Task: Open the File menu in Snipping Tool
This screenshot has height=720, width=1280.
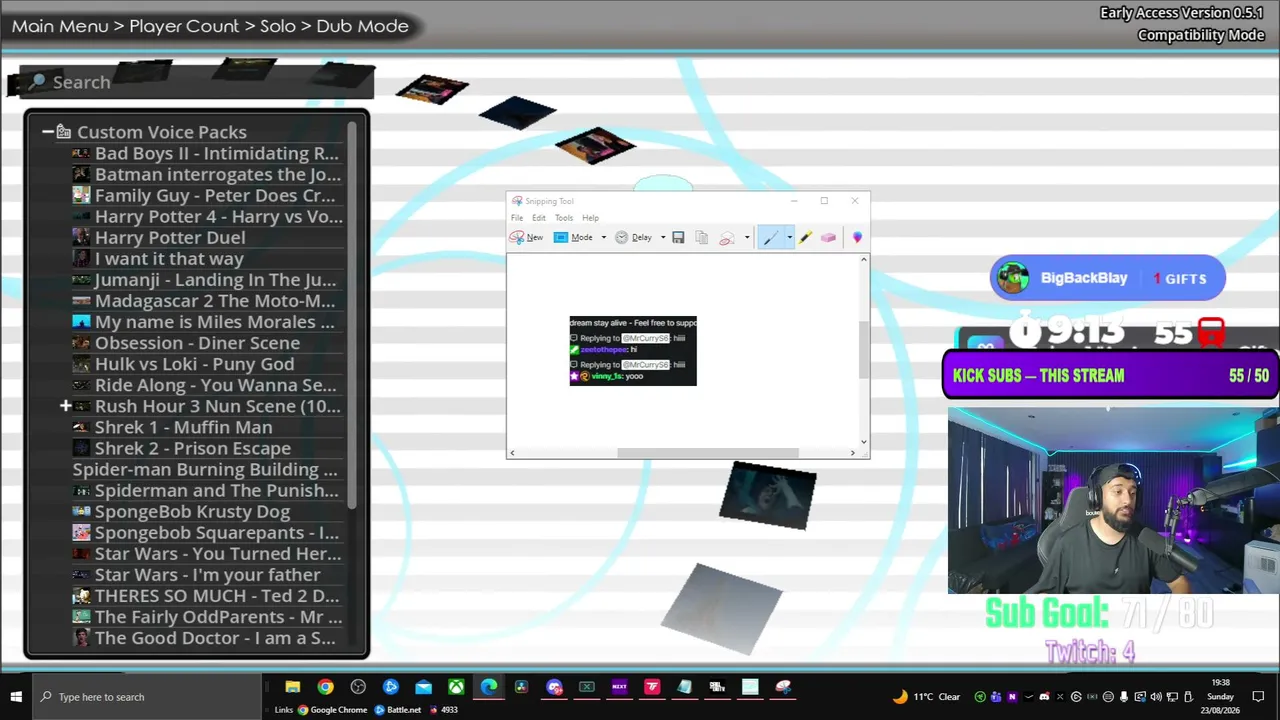Action: [517, 218]
